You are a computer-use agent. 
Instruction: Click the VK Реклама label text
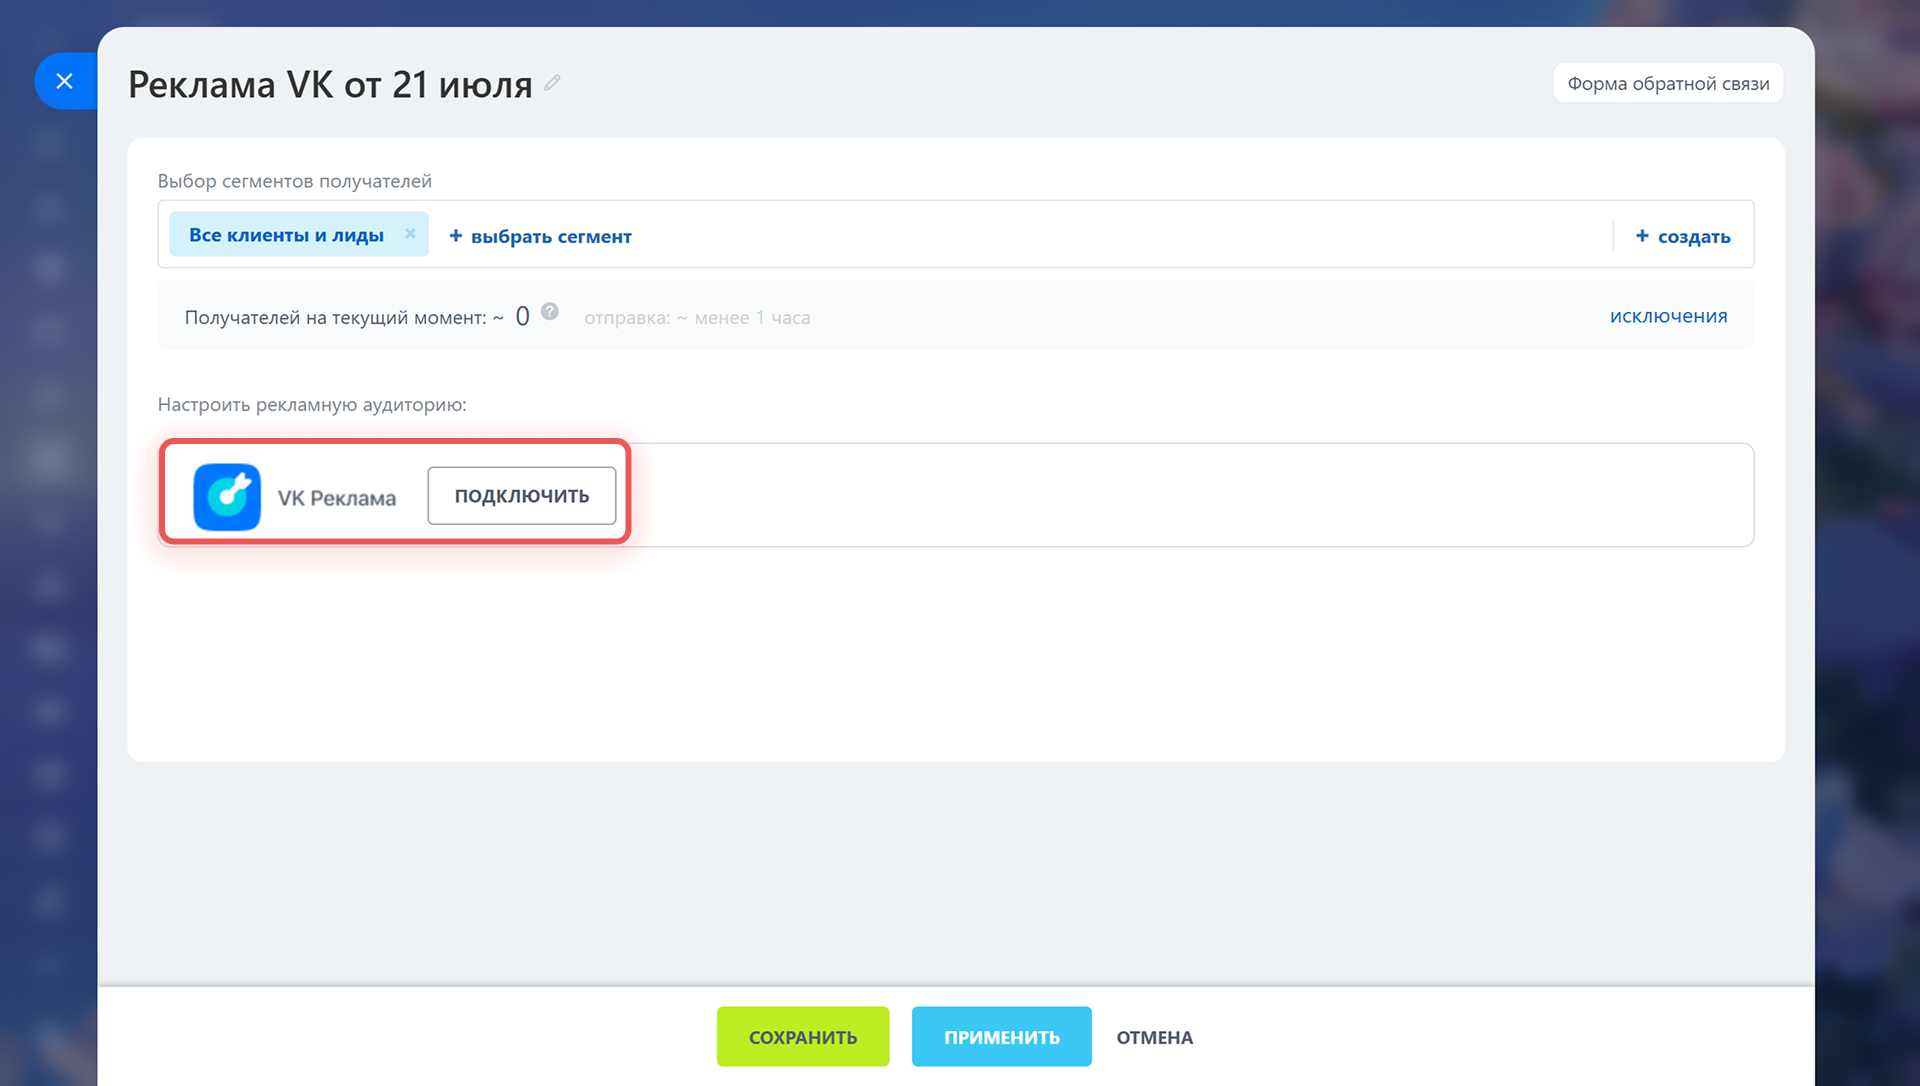coord(337,498)
